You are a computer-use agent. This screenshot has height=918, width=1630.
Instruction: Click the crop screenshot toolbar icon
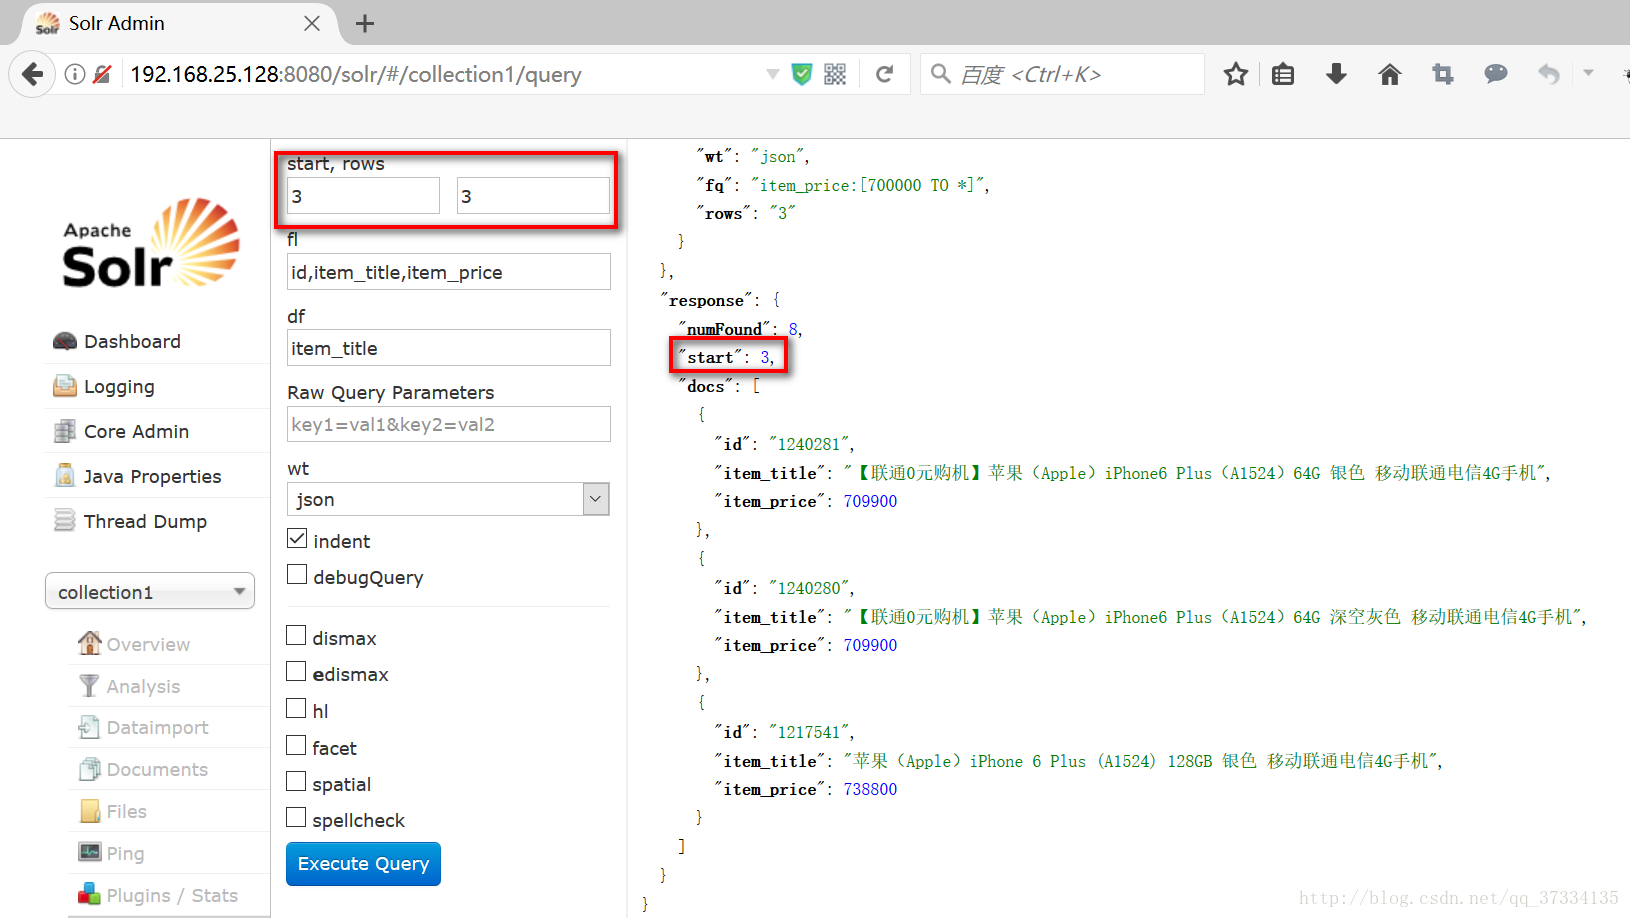1442,74
